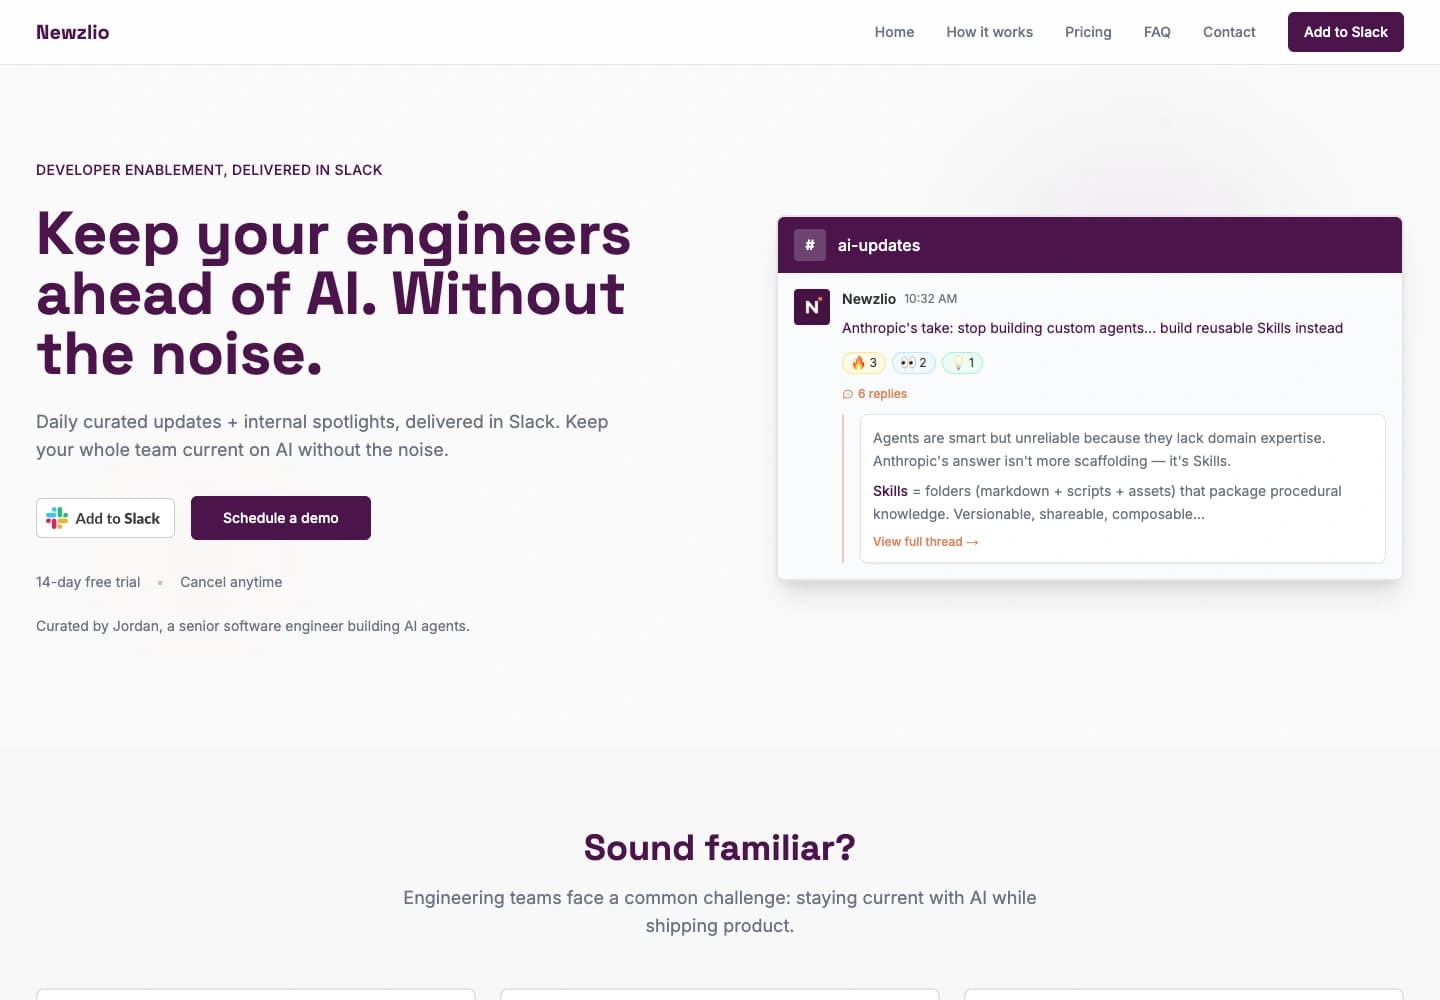Click Add to Slack in the header
This screenshot has width=1440, height=1000.
pos(1345,32)
